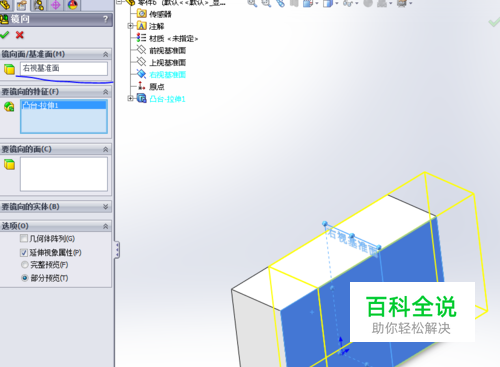The width and height of the screenshot is (500, 367).
Task: Switch to the ConfigurationManager tab
Action: (39, 5)
